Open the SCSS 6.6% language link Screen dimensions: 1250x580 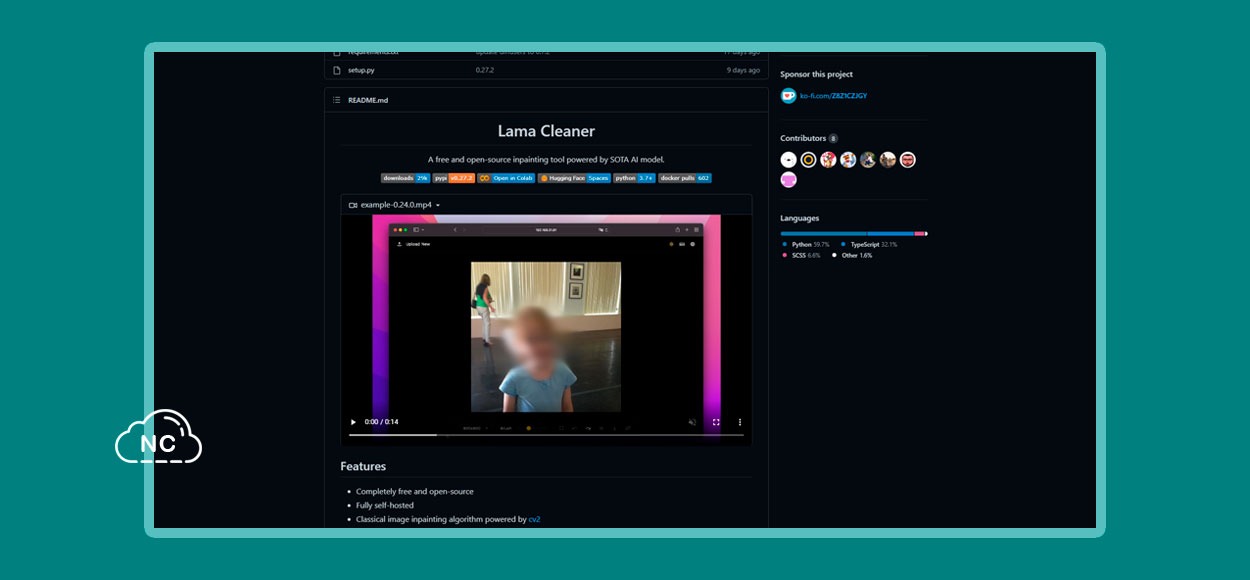pyautogui.click(x=801, y=255)
